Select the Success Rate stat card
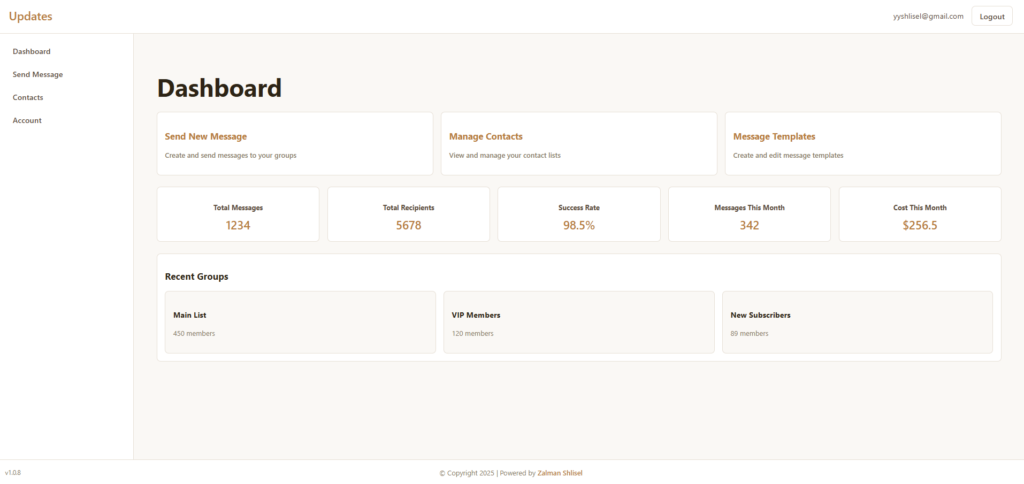 (x=579, y=215)
